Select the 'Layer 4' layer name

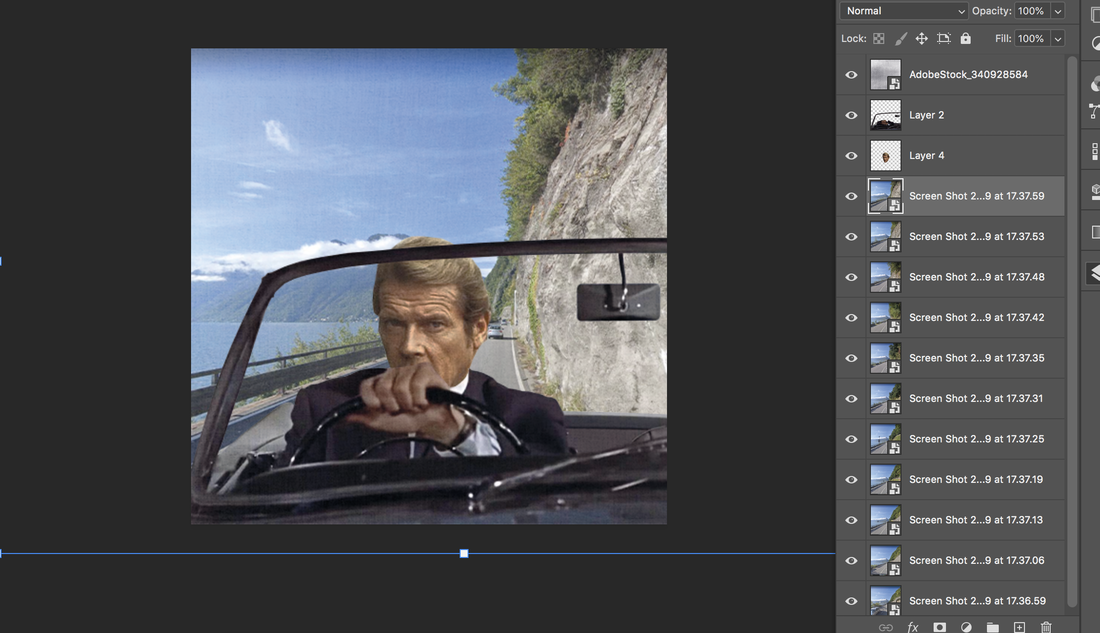click(927, 156)
